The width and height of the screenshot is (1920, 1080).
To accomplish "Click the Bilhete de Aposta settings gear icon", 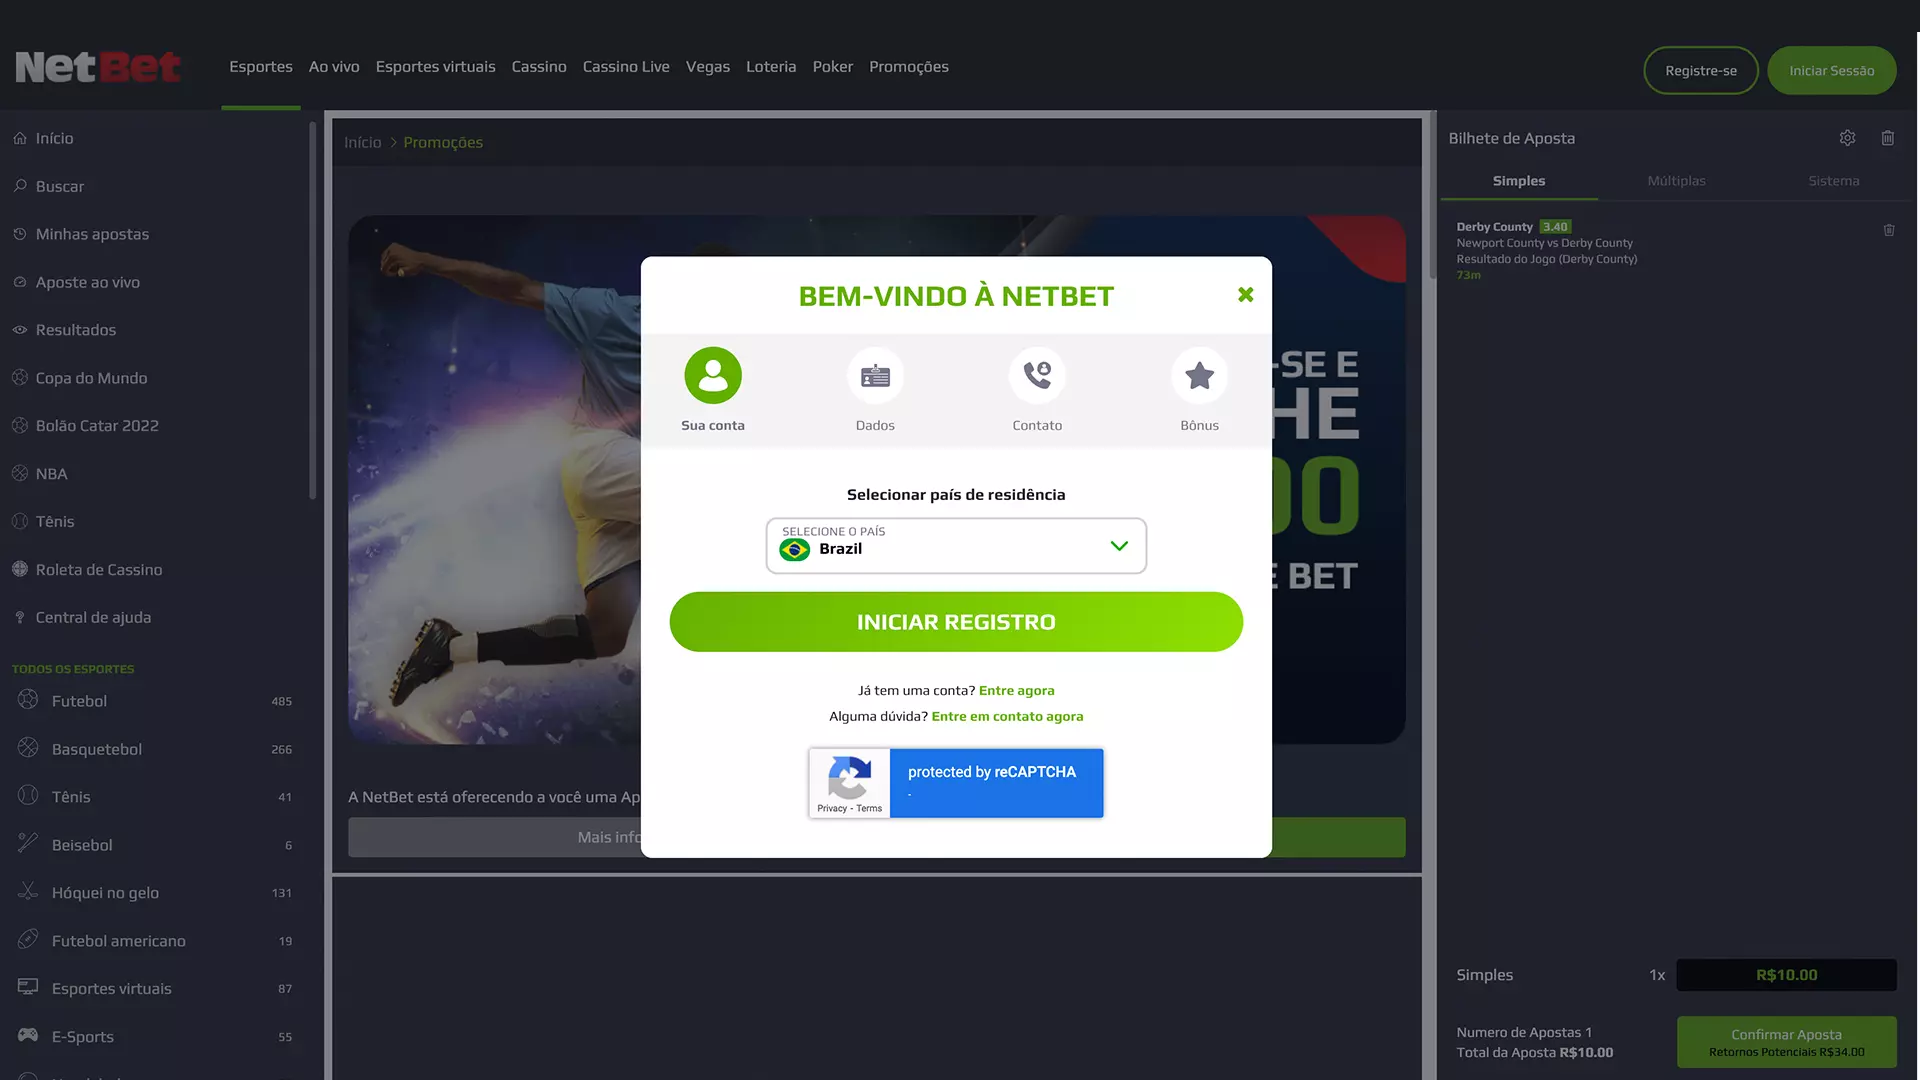I will pos(1847,137).
